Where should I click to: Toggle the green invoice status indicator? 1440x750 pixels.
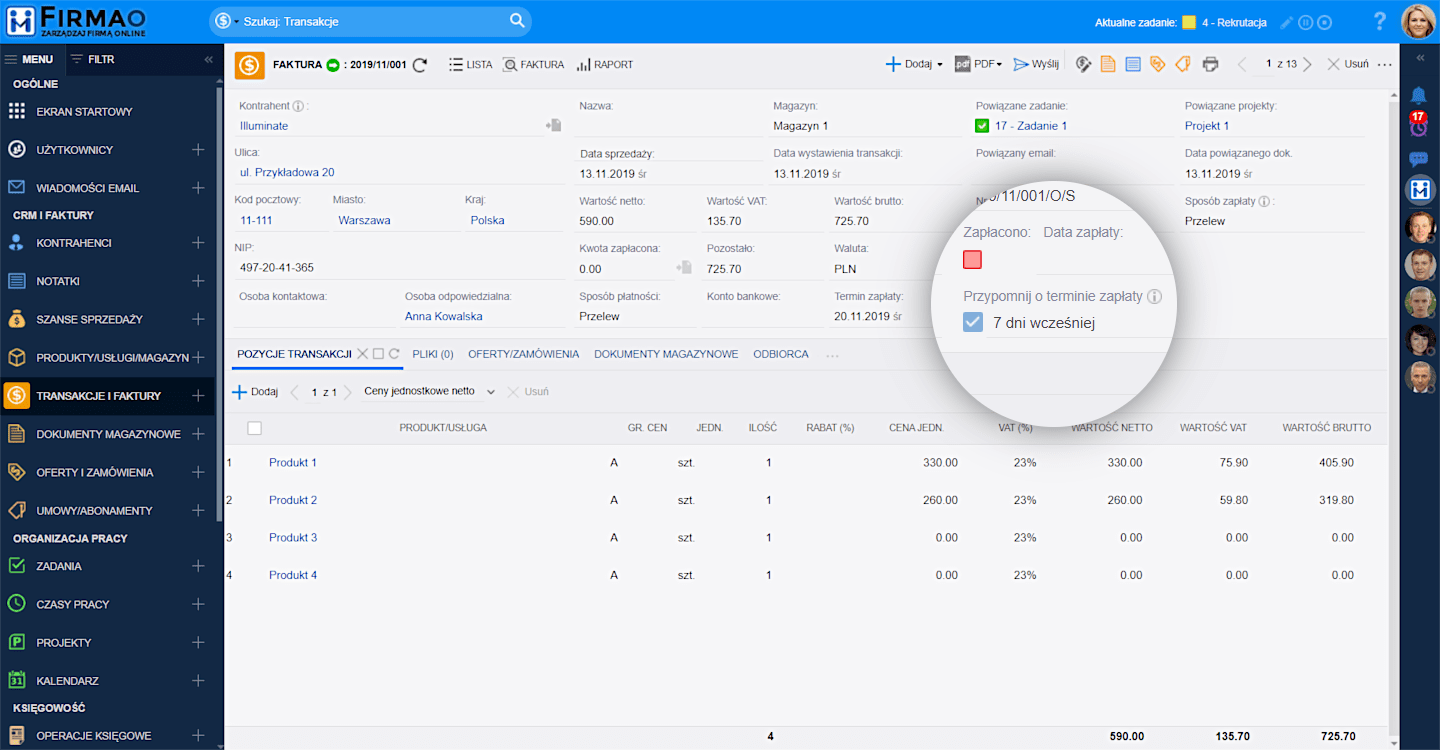(333, 64)
